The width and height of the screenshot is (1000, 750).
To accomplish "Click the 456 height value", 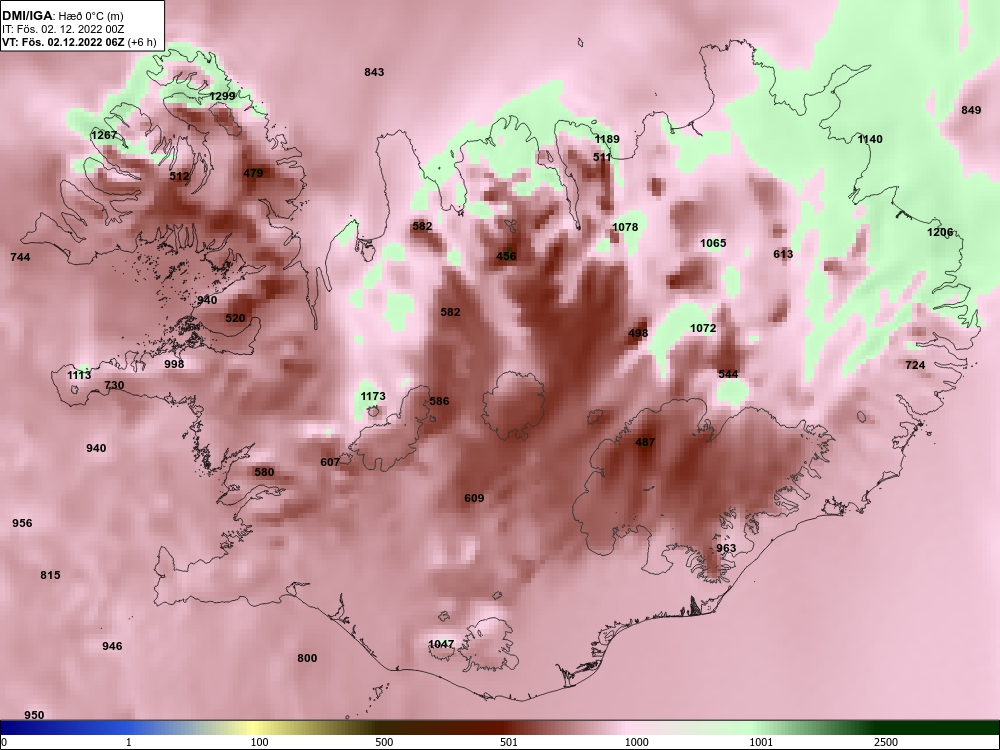I will 506,256.
